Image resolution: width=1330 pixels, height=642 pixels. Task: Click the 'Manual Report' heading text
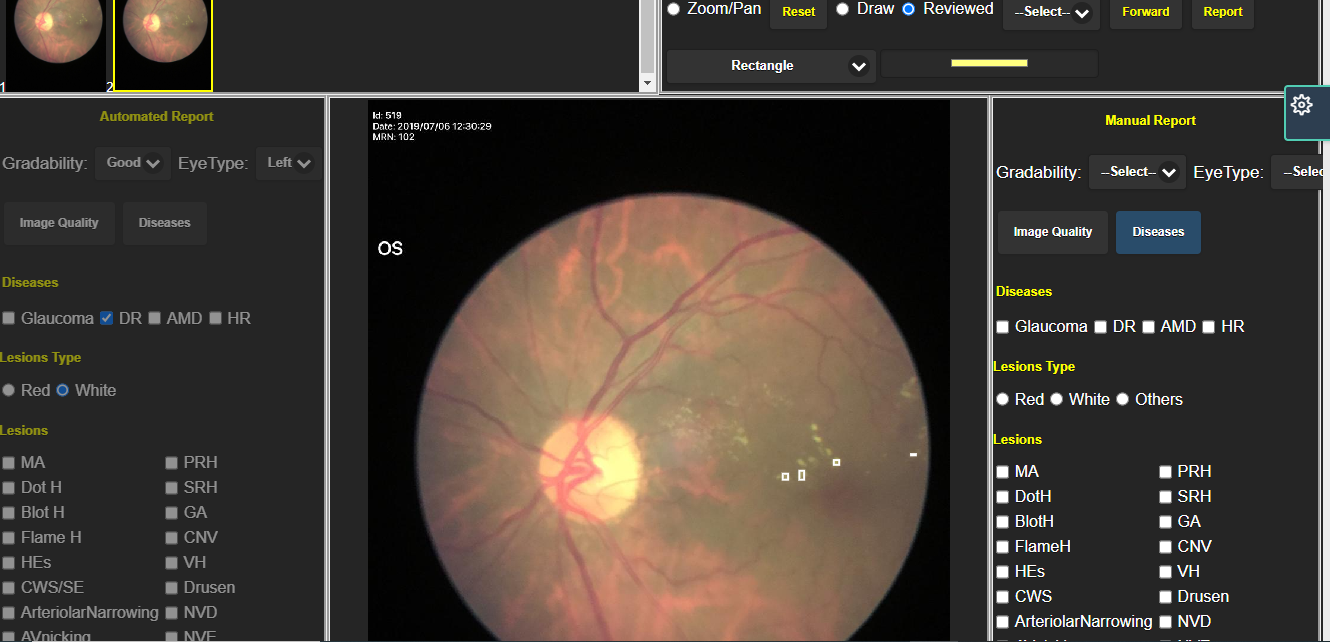click(1150, 120)
